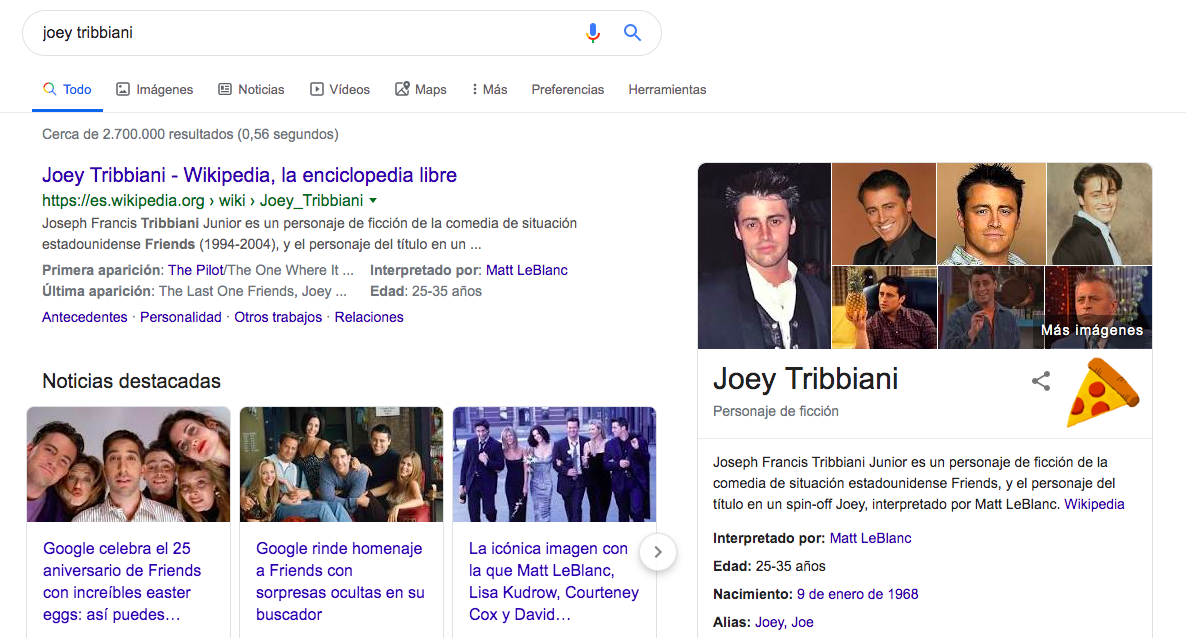Click the large Joey portrait in knowledge panel
This screenshot has height=638, width=1186.
pos(764,256)
